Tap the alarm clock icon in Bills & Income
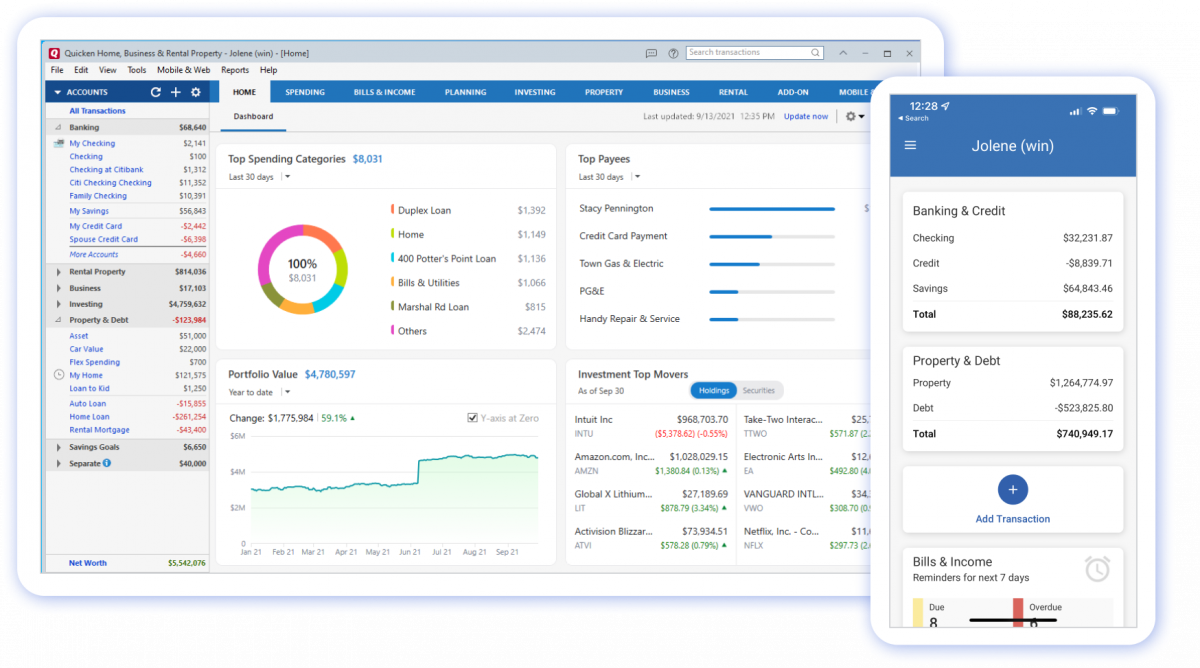Viewport: 1200px width, 668px height. [1097, 569]
